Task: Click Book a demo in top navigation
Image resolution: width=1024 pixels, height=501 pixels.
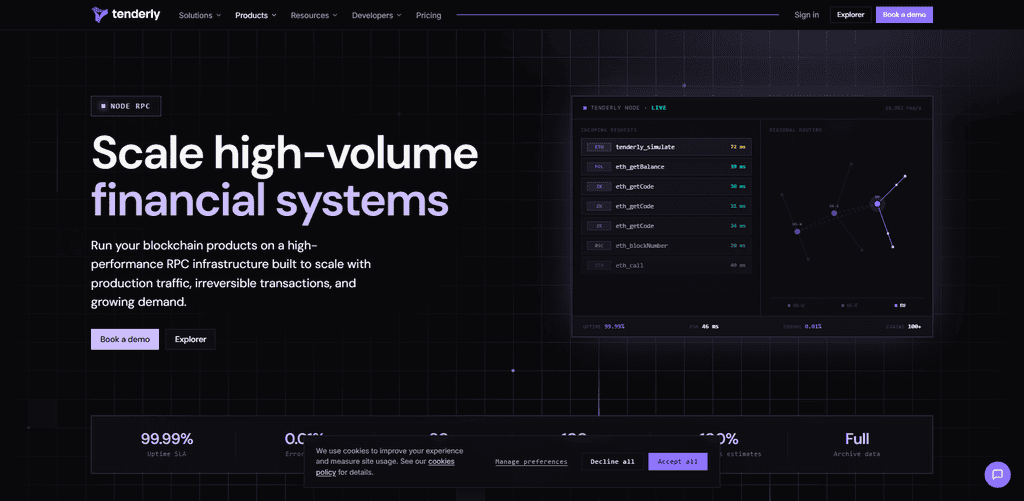Action: 904,14
